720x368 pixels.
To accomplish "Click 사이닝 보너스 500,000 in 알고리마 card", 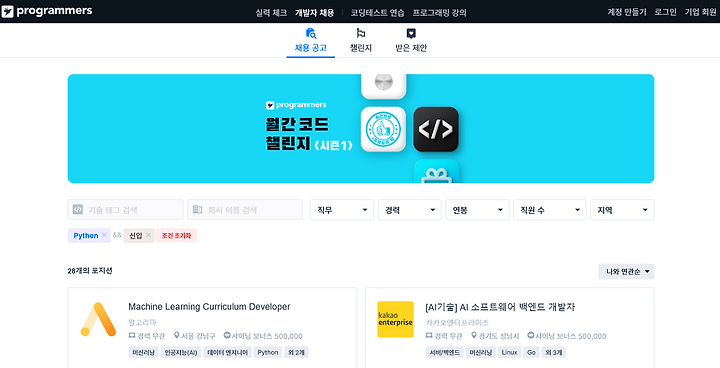I will [x=267, y=336].
